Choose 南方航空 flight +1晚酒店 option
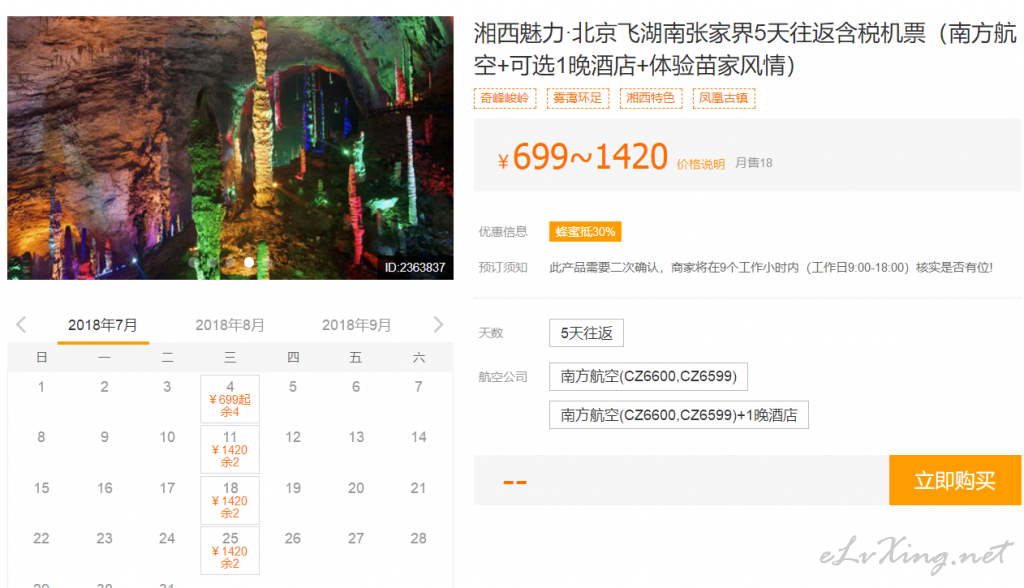The height and width of the screenshot is (588, 1024). [x=679, y=415]
